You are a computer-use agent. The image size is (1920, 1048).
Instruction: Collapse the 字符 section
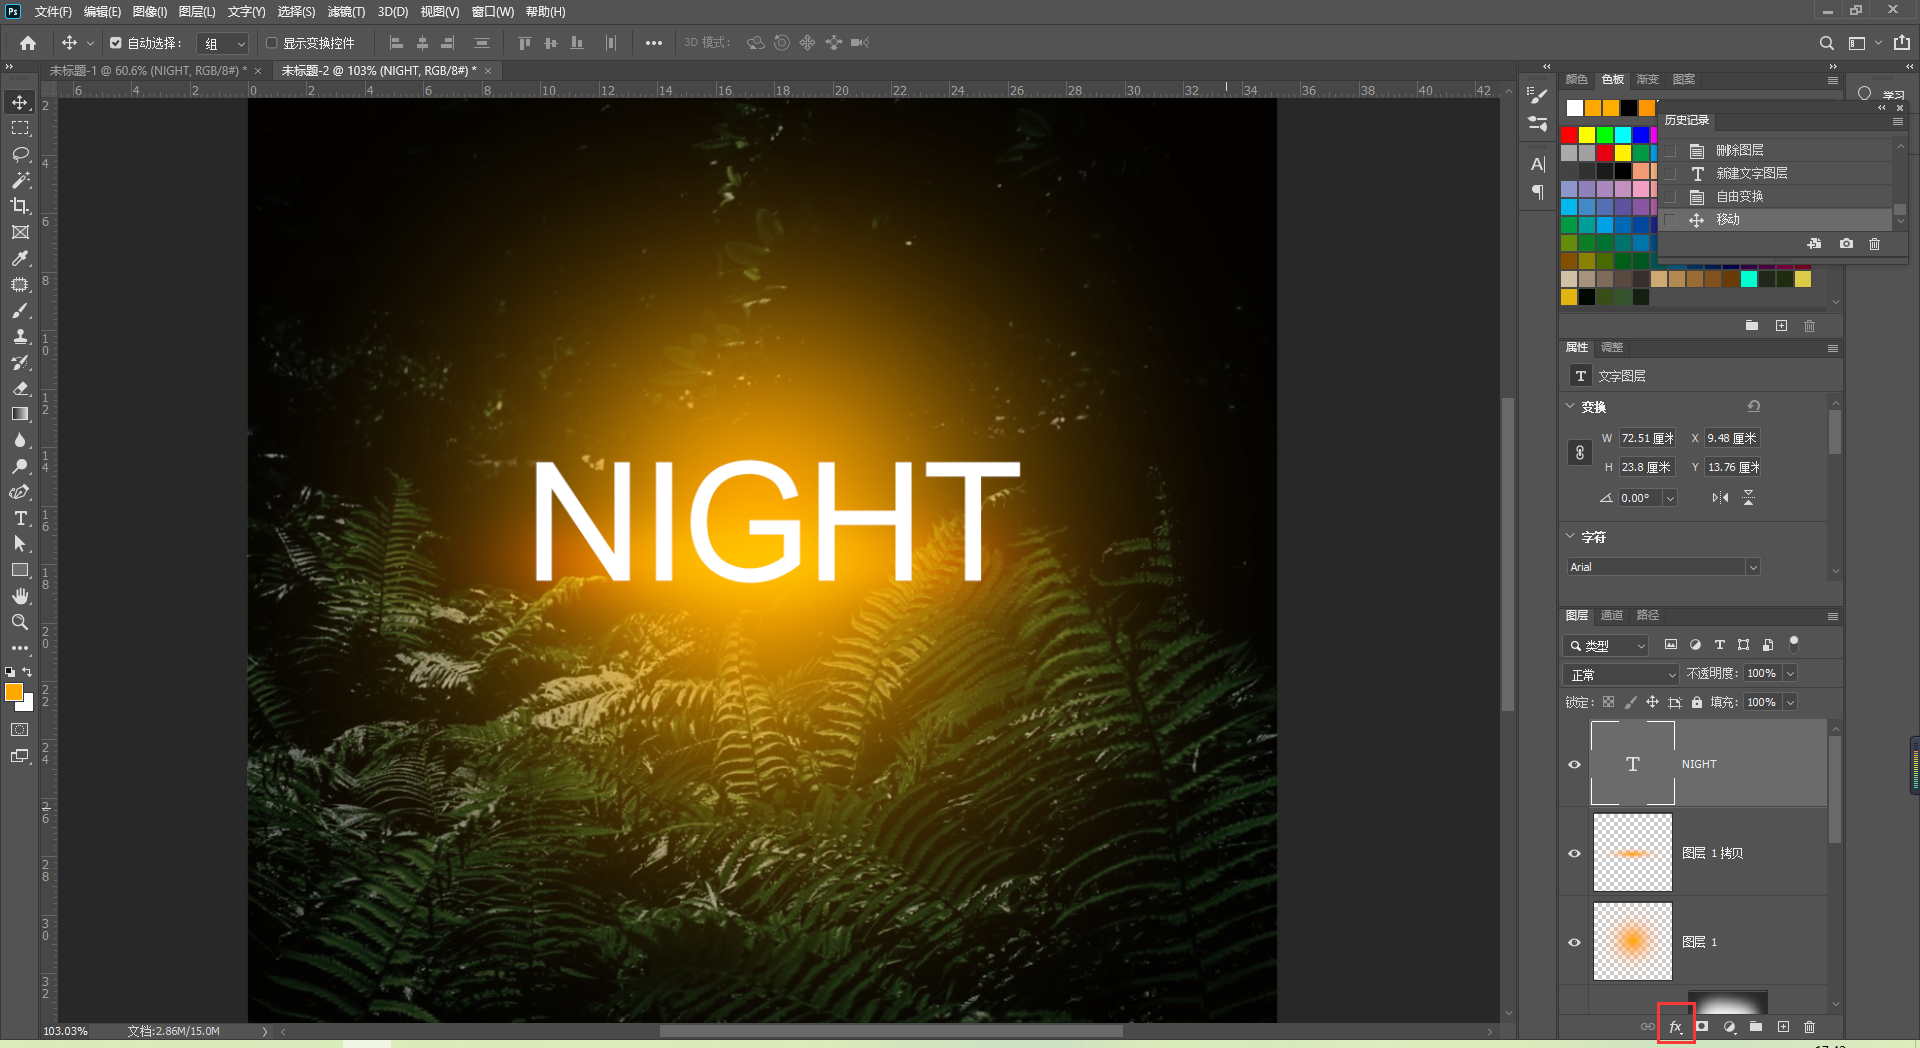(x=1570, y=536)
